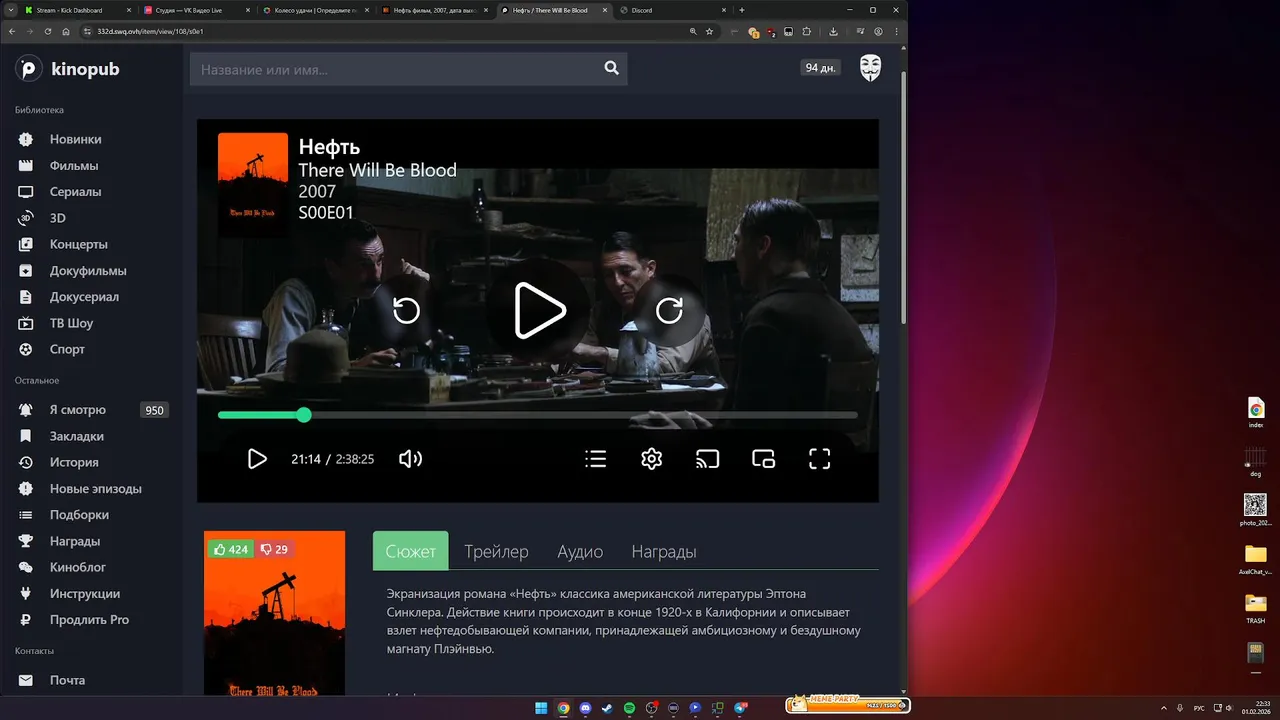Open Я смотрю watchlist
Screen dimensions: 1280x720
pyautogui.click(x=77, y=410)
